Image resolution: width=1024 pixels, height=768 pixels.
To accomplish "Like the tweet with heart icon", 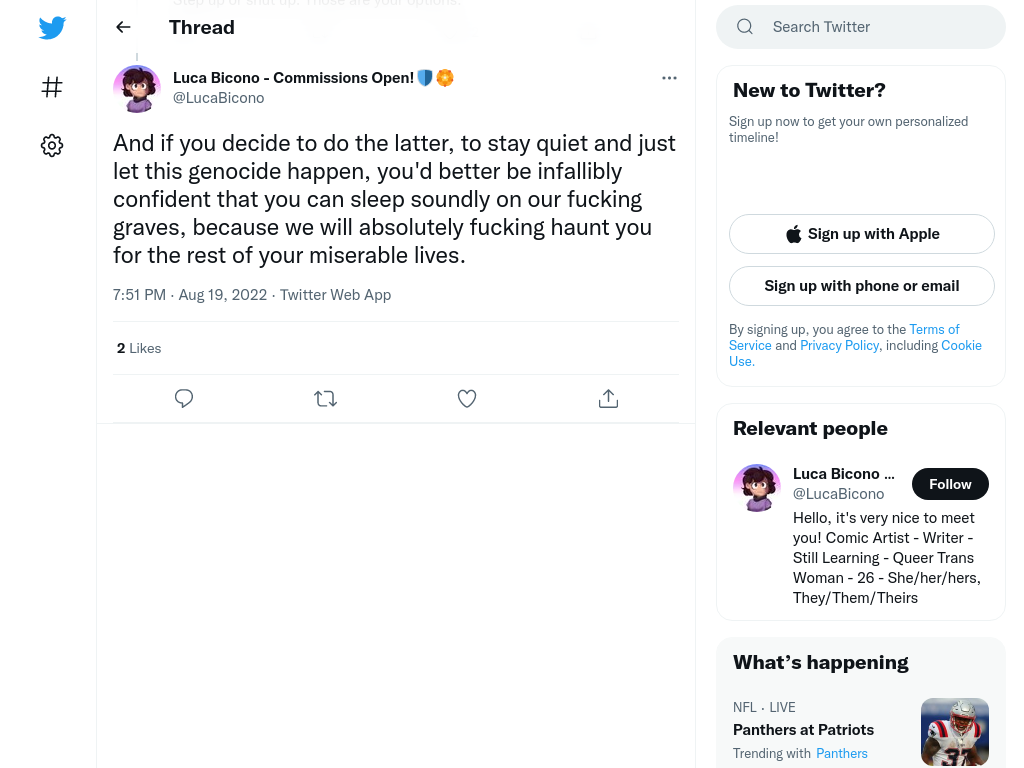I will (x=467, y=398).
